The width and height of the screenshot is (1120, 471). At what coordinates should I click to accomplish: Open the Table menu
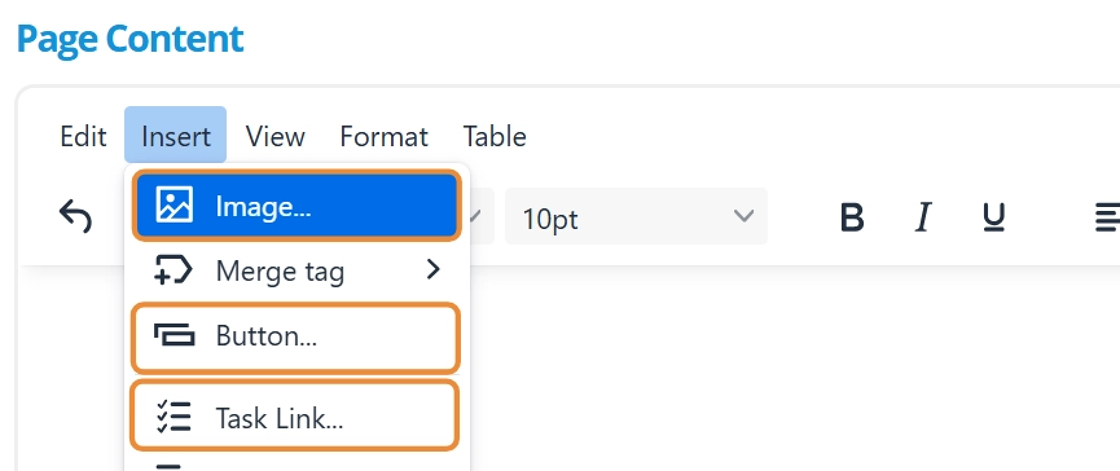coord(494,136)
